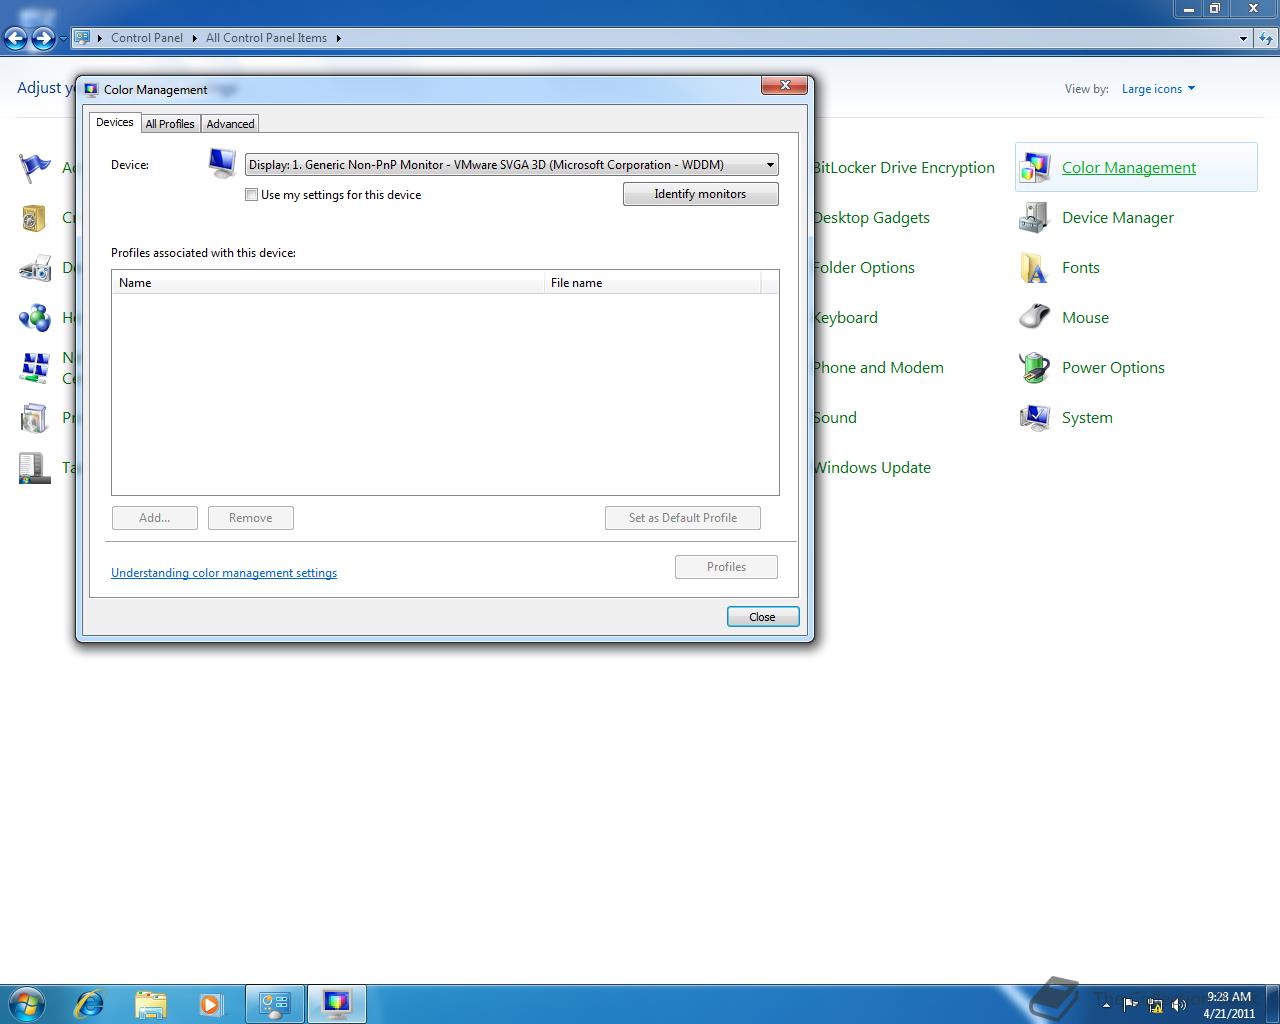1280x1024 pixels.
Task: Switch to the Advanced tab
Action: click(x=230, y=124)
